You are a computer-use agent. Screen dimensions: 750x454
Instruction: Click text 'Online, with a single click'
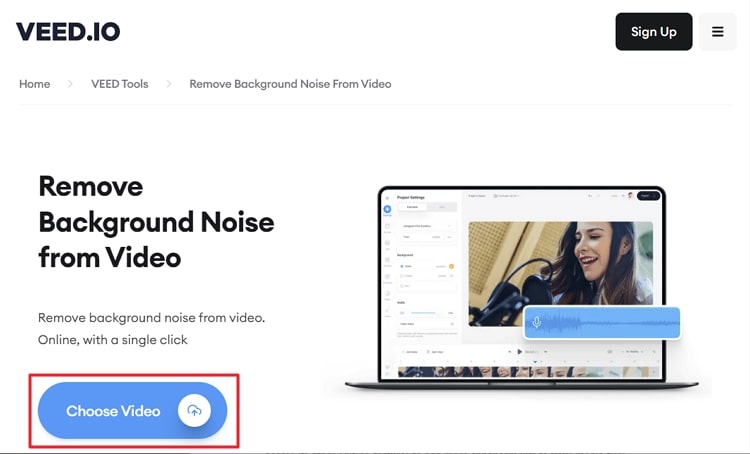(x=113, y=340)
